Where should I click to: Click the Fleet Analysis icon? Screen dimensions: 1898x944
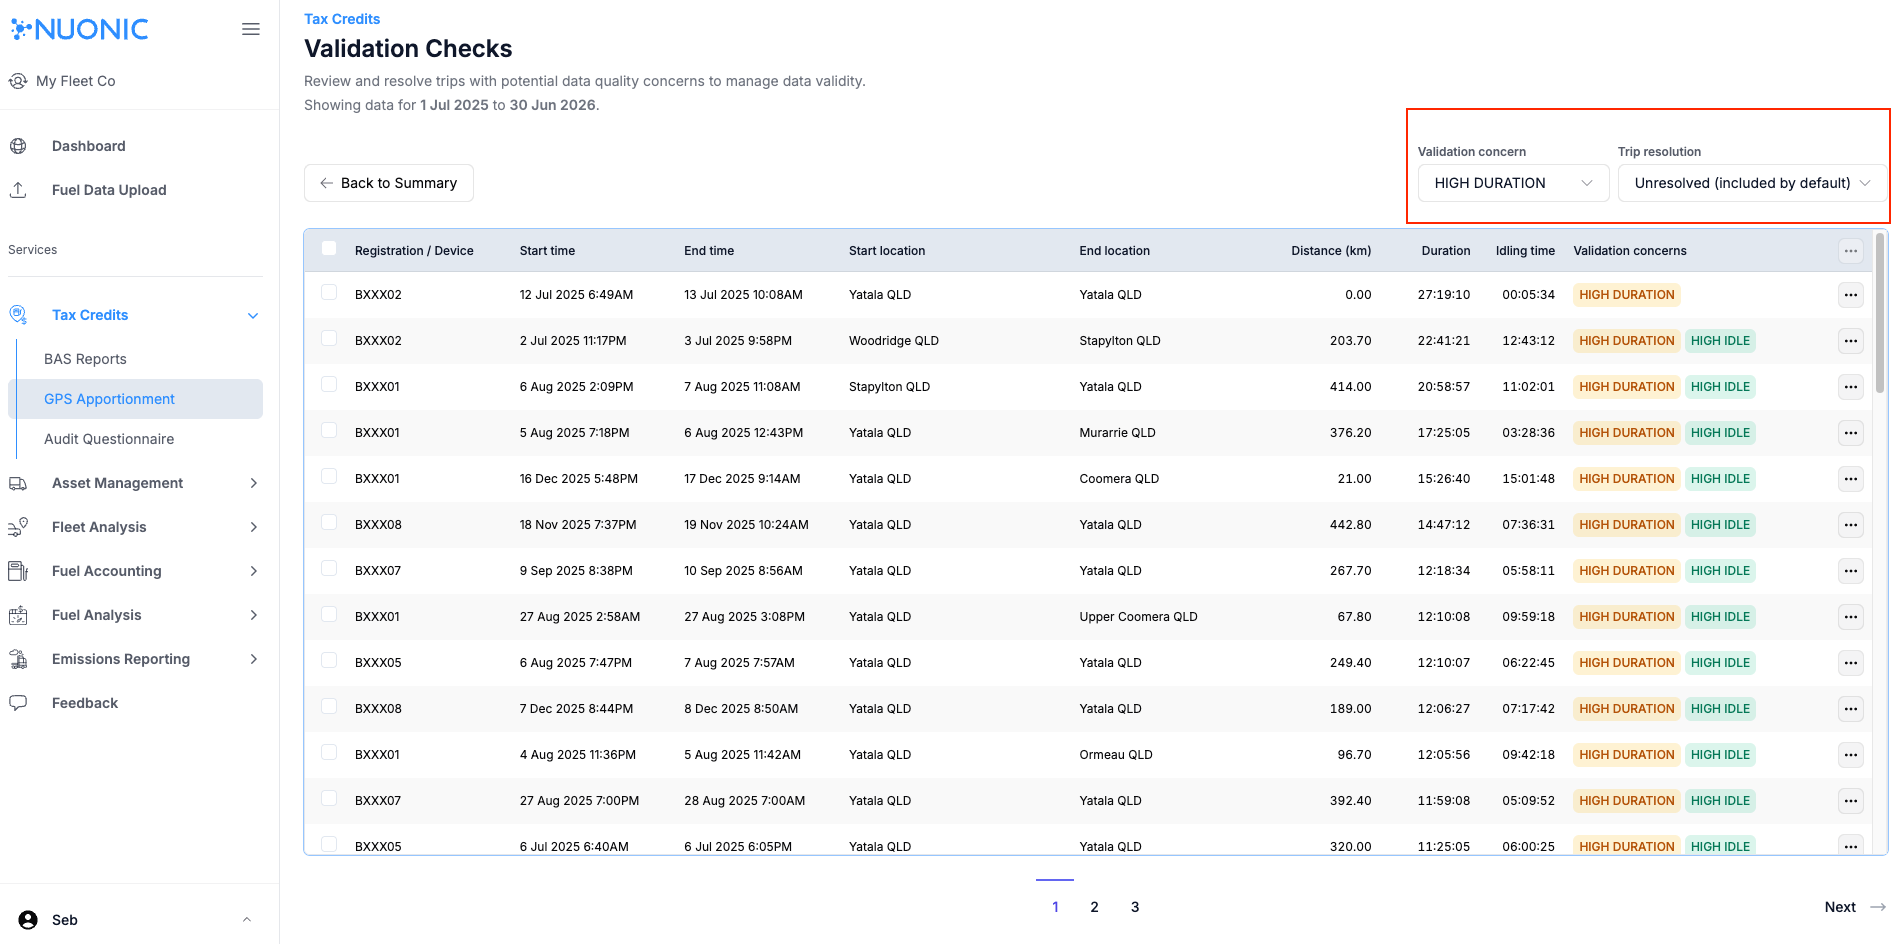18,527
